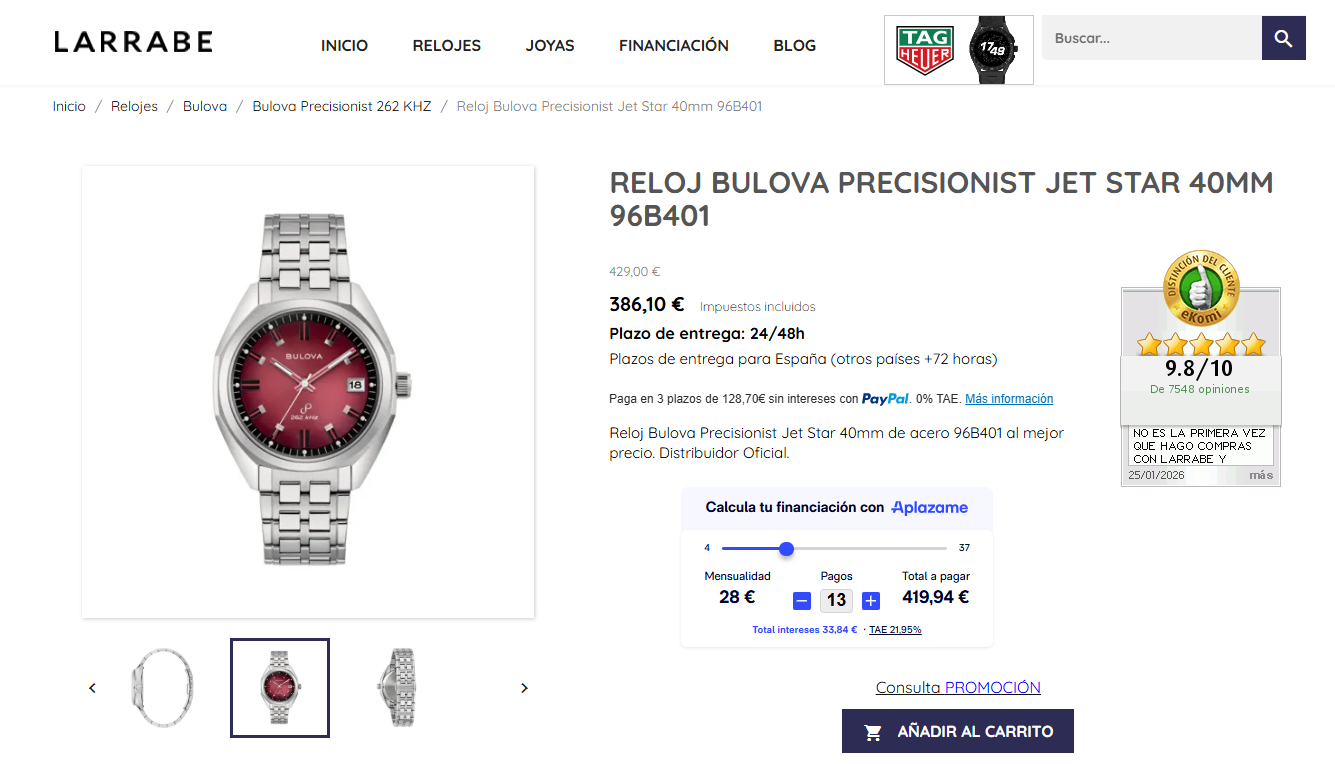1335x764 pixels.
Task: Go to the FINANCIACIÓN menu item
Action: coord(674,46)
